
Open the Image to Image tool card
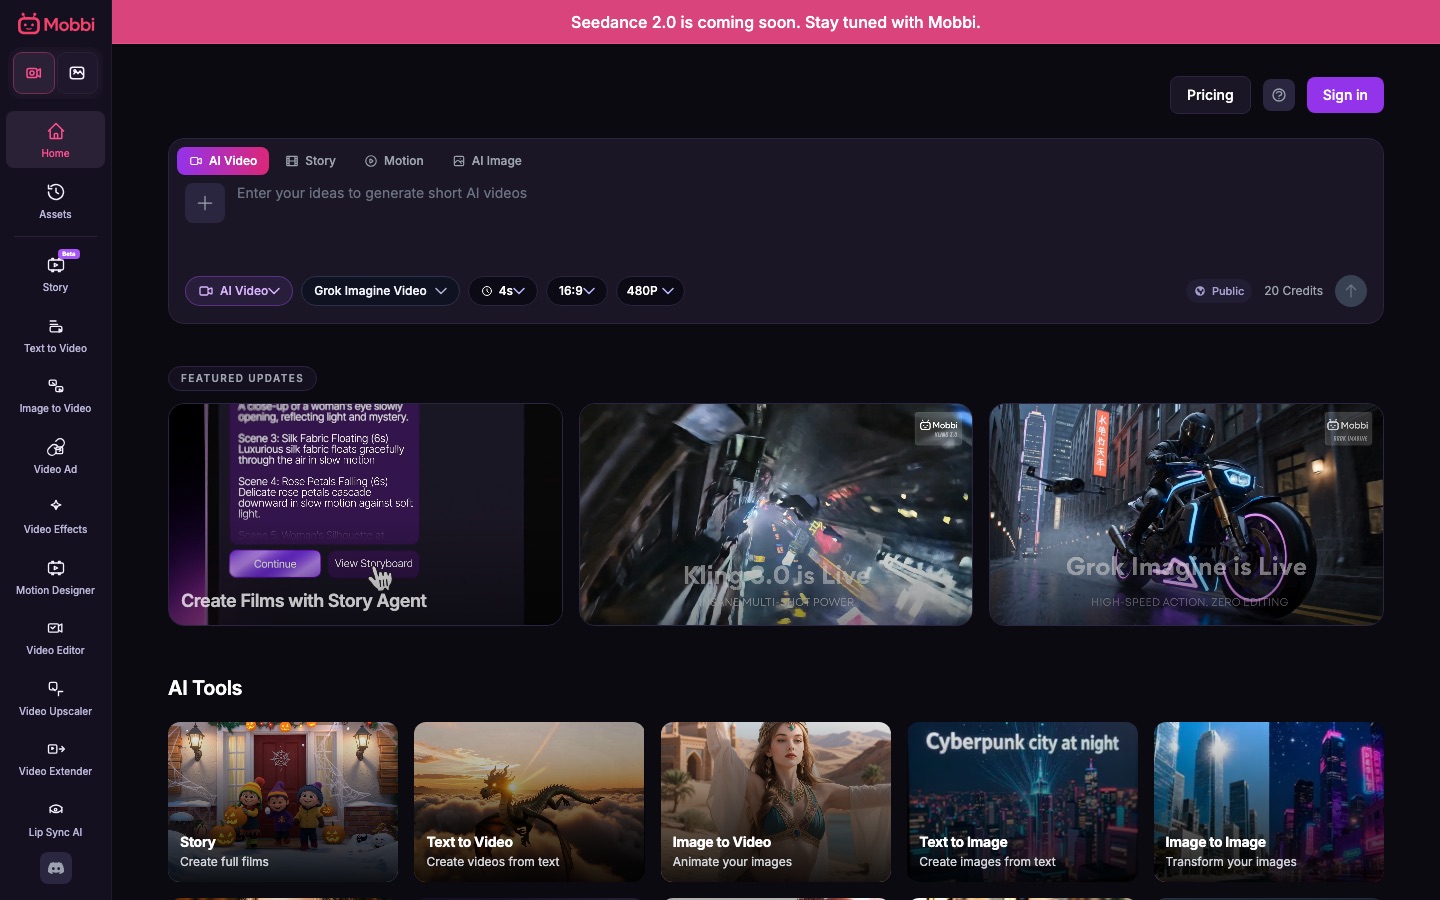(x=1269, y=802)
